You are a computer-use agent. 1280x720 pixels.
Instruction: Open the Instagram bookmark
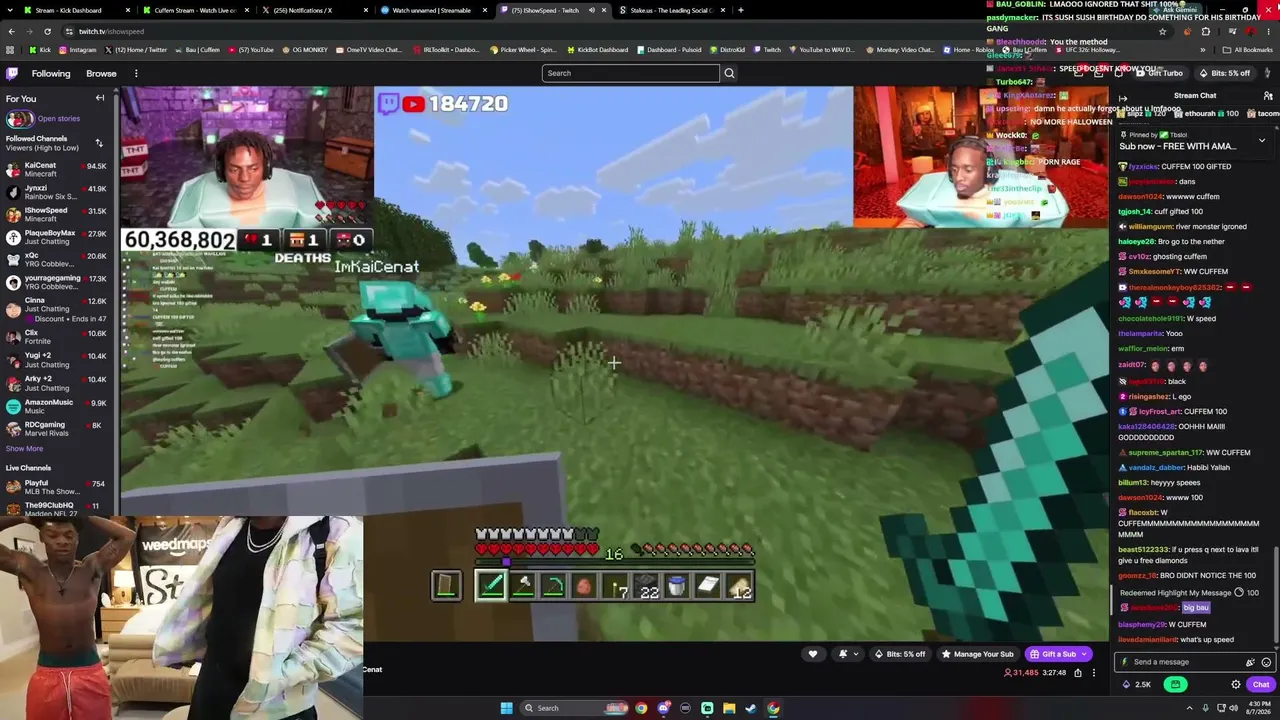78,49
